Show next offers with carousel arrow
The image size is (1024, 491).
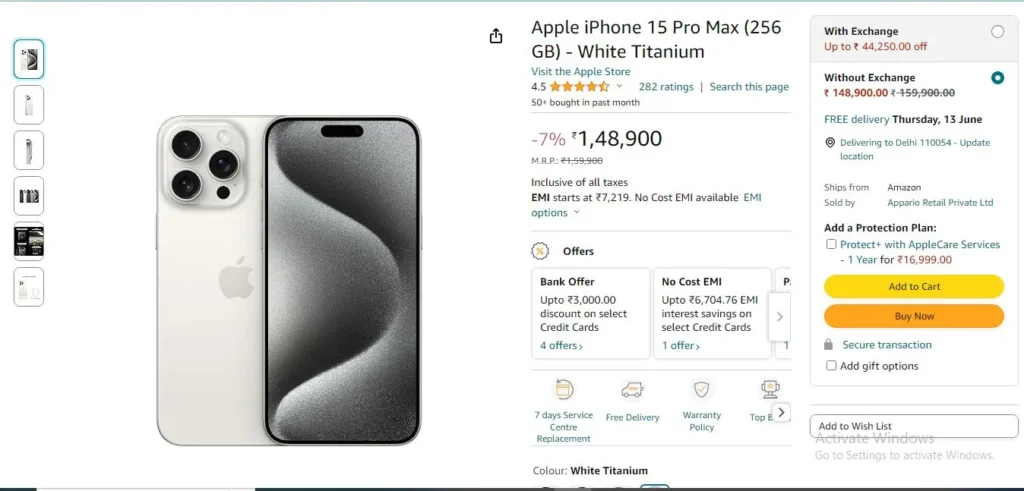point(779,317)
